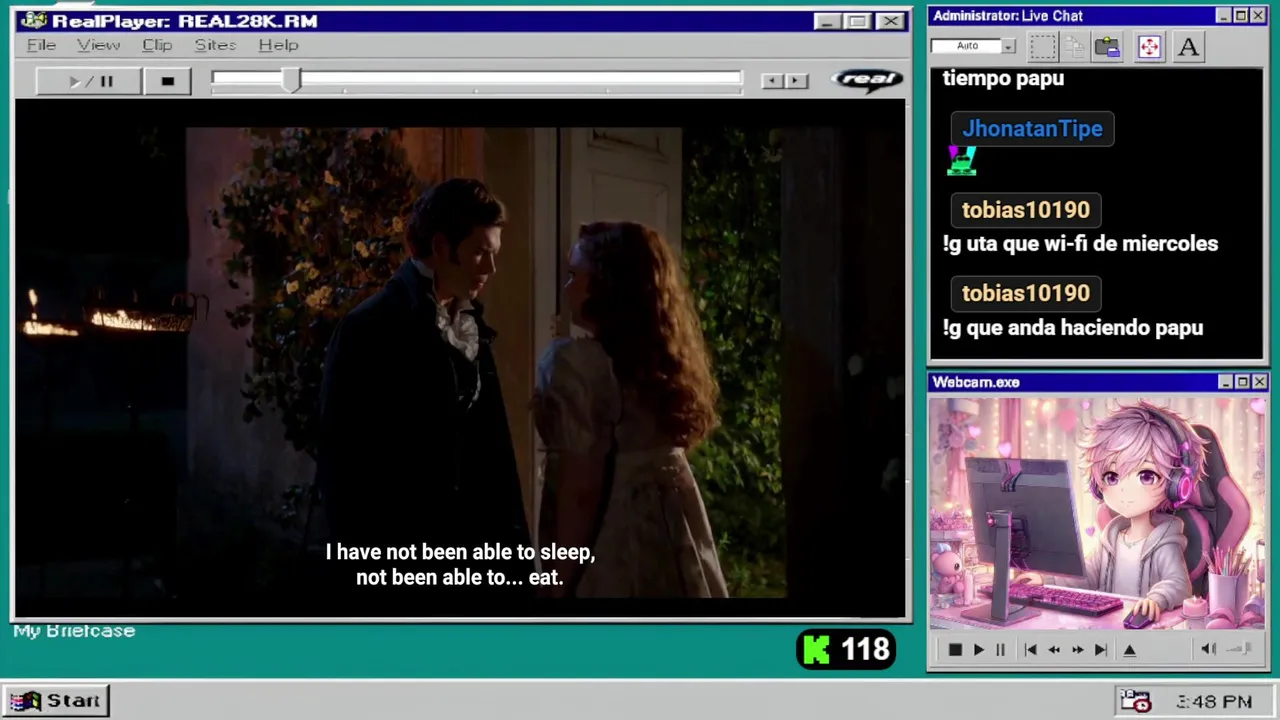Open the Start menu
The height and width of the screenshot is (720, 1280).
[56, 701]
